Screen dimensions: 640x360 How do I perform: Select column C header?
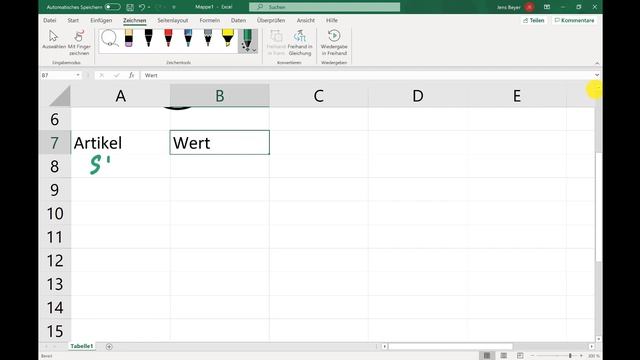pyautogui.click(x=319, y=96)
